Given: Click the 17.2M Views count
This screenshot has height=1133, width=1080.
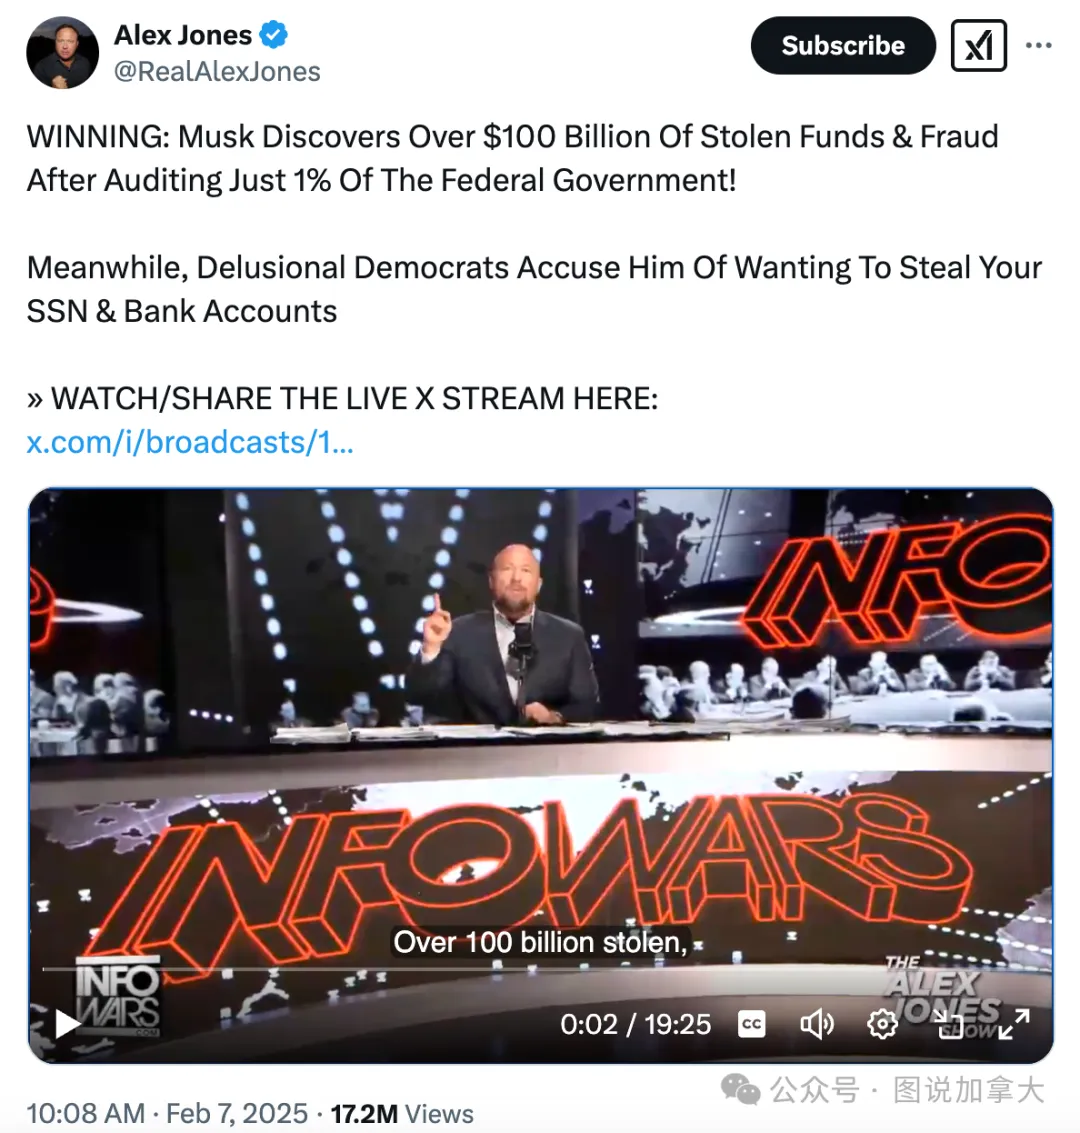Looking at the screenshot, I should (402, 1113).
